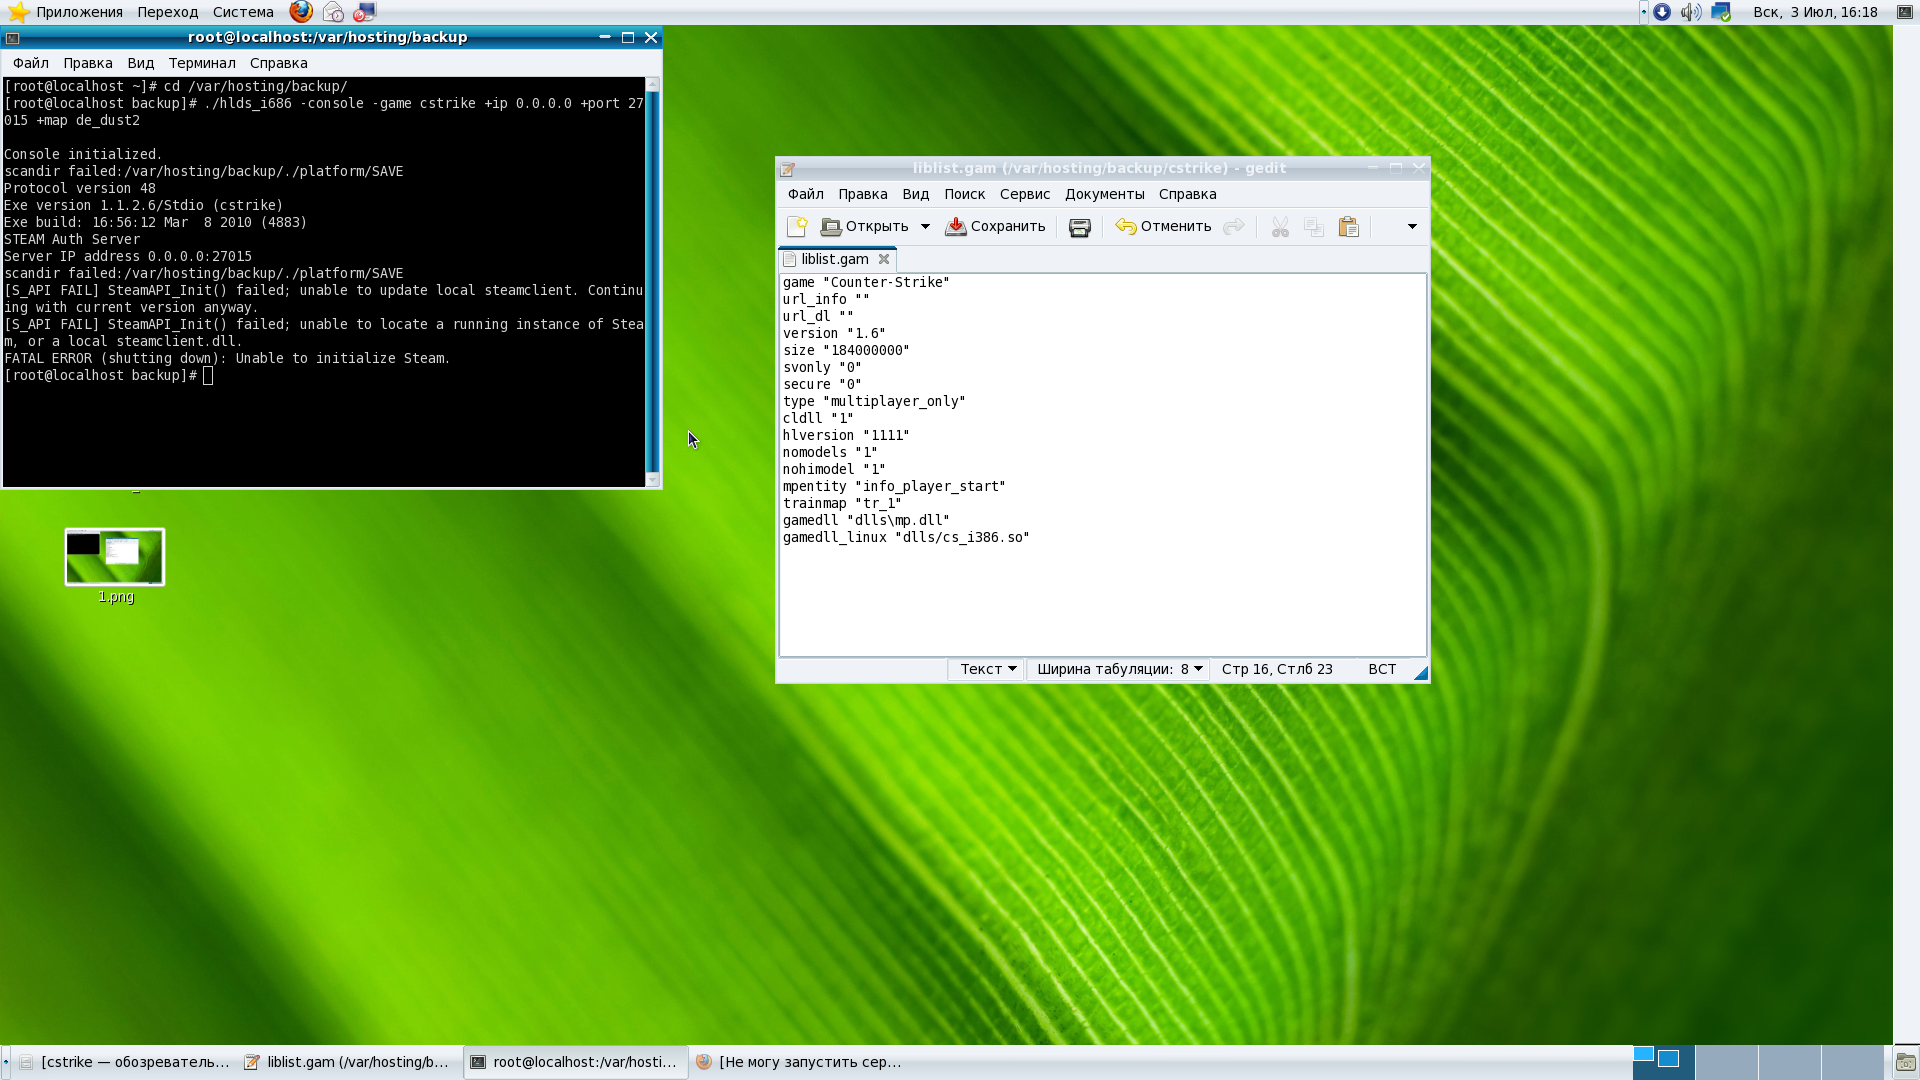Switch to the third workspace in pager
This screenshot has height=1080, width=1920.
[1789, 1062]
